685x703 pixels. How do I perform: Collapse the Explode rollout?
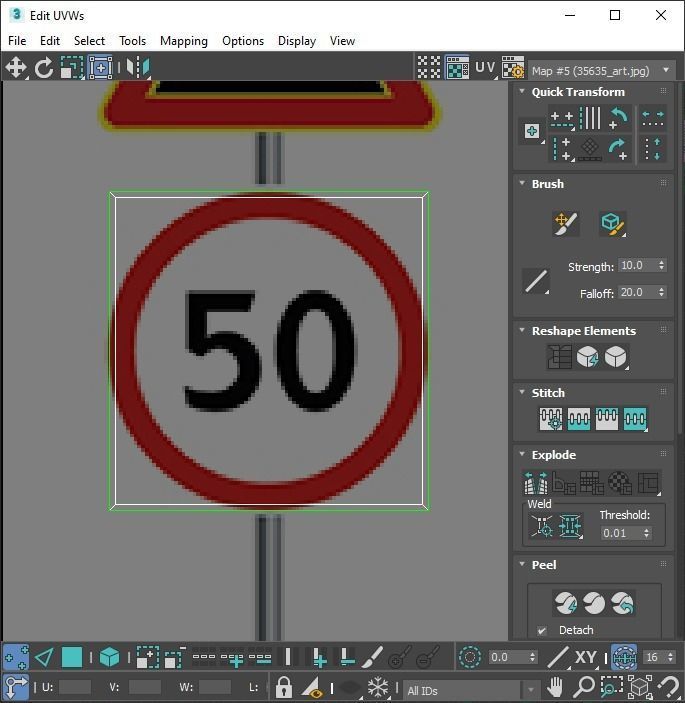coord(522,454)
